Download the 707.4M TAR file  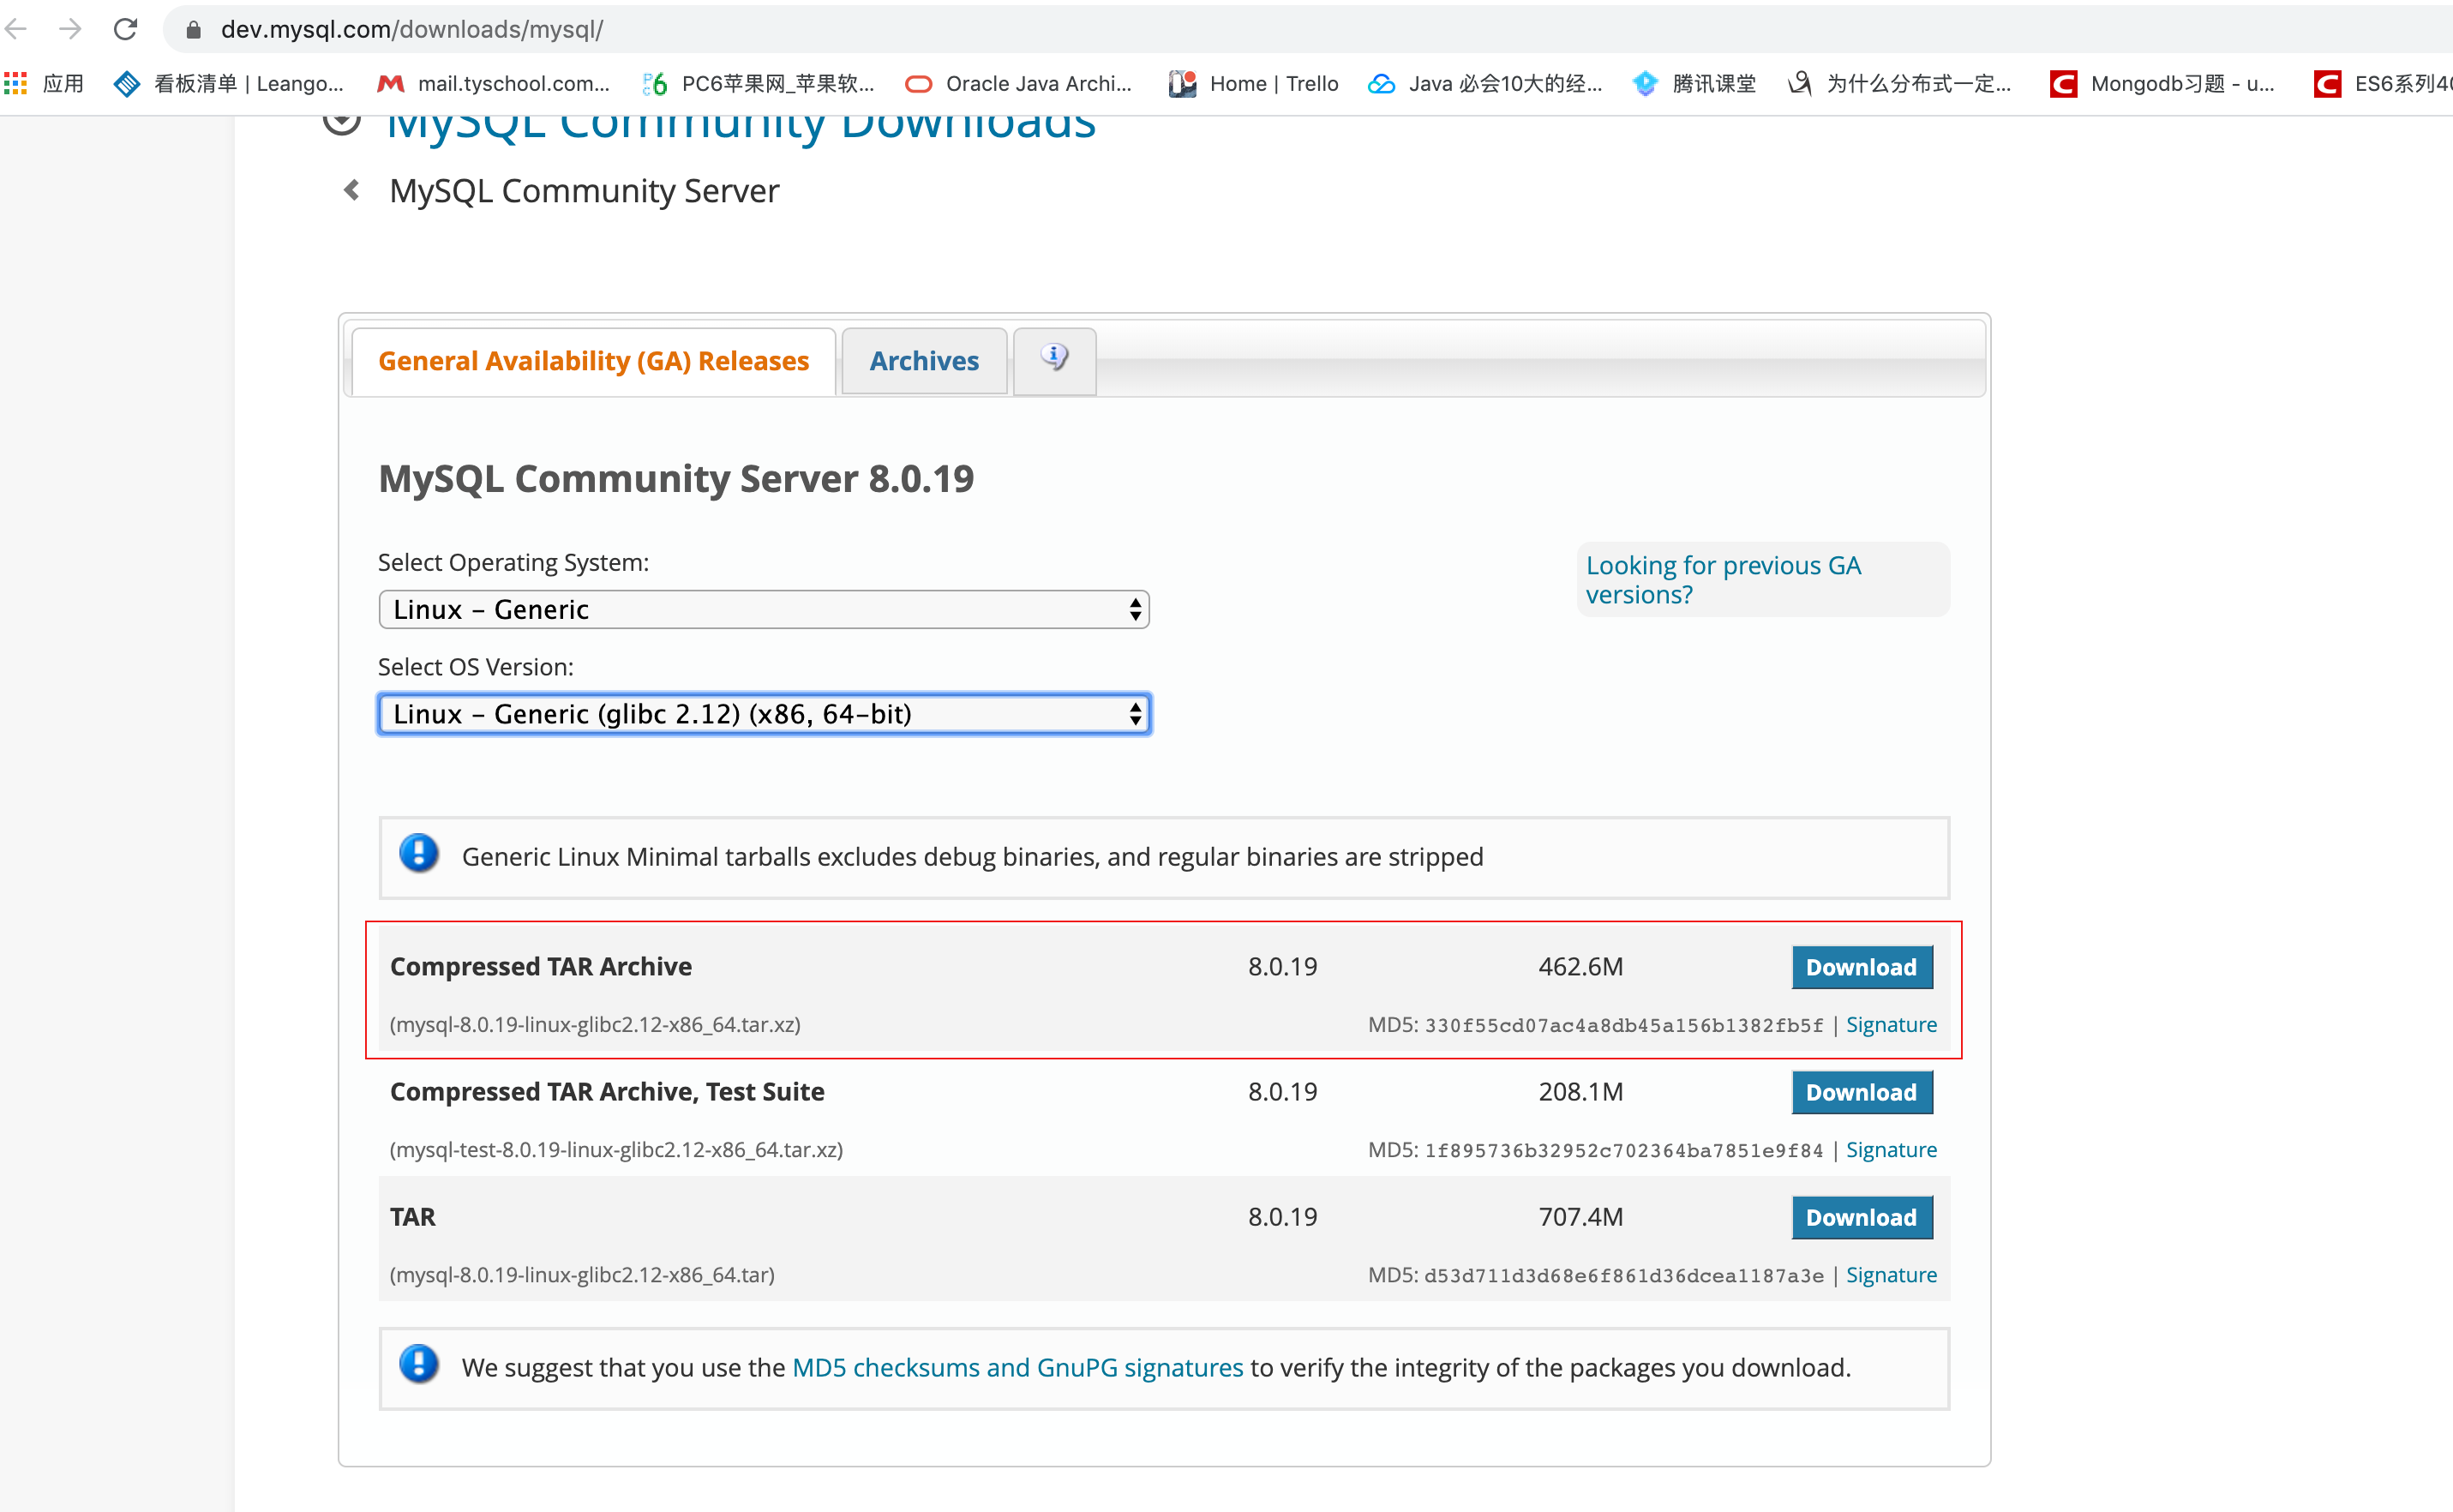click(x=1861, y=1217)
